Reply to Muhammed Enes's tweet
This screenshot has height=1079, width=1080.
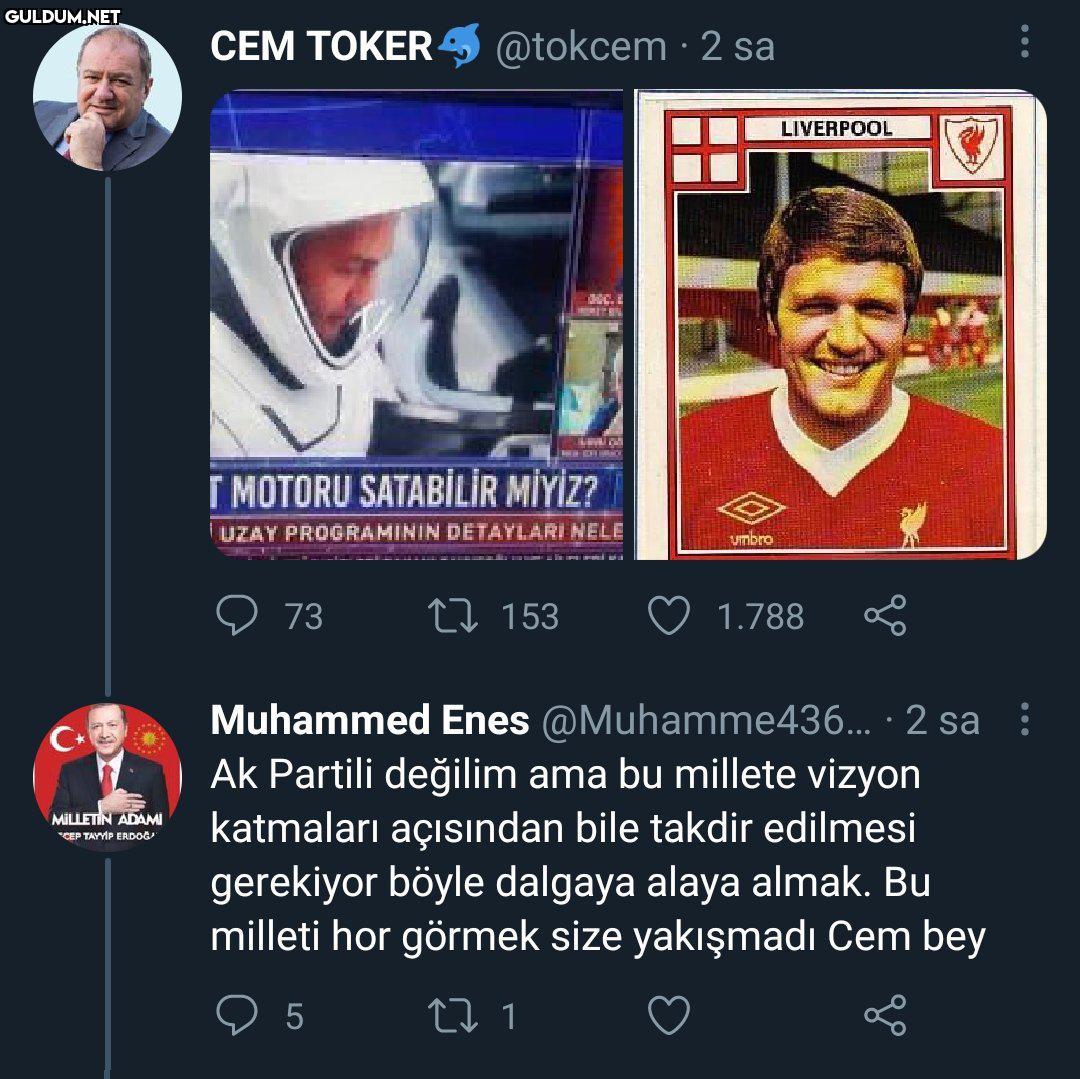pos(236,1014)
